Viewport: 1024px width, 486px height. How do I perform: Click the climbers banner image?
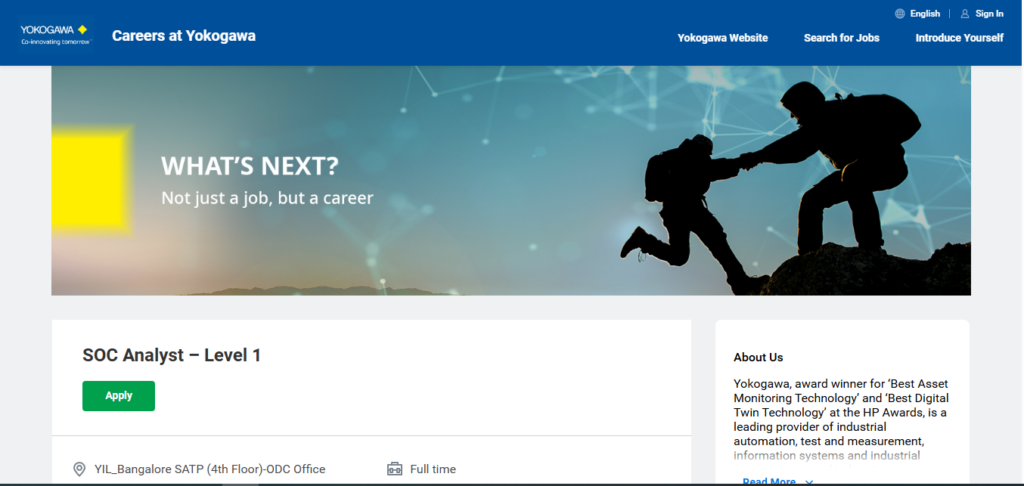[511, 180]
